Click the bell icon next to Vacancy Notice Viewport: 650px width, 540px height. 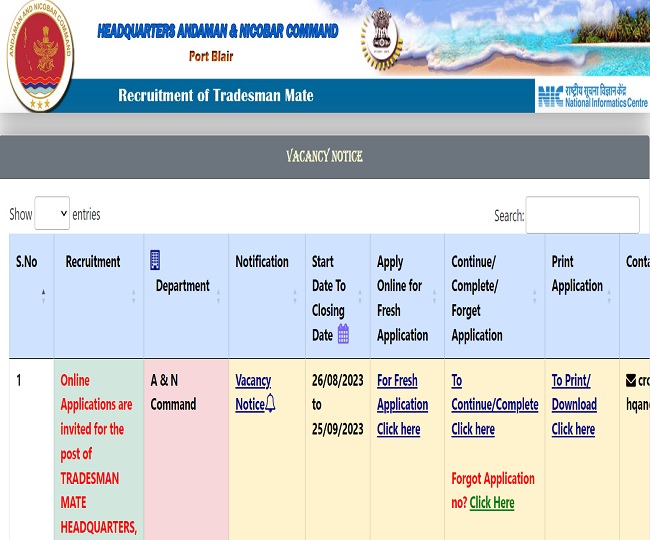pos(270,404)
